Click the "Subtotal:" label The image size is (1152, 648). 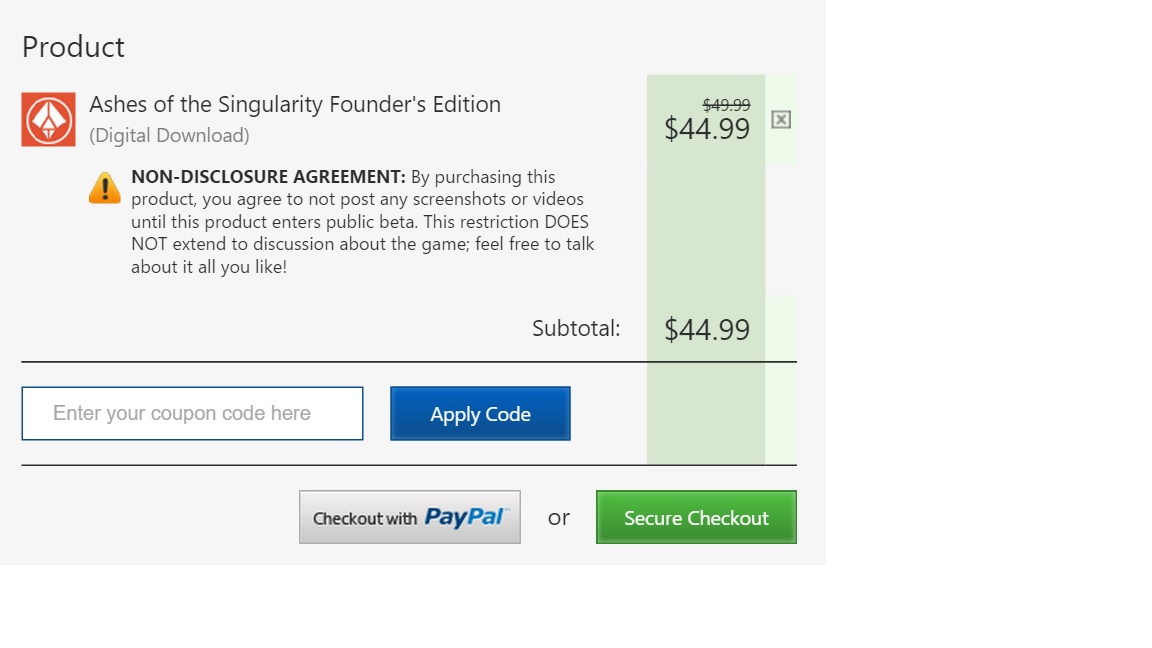point(576,328)
